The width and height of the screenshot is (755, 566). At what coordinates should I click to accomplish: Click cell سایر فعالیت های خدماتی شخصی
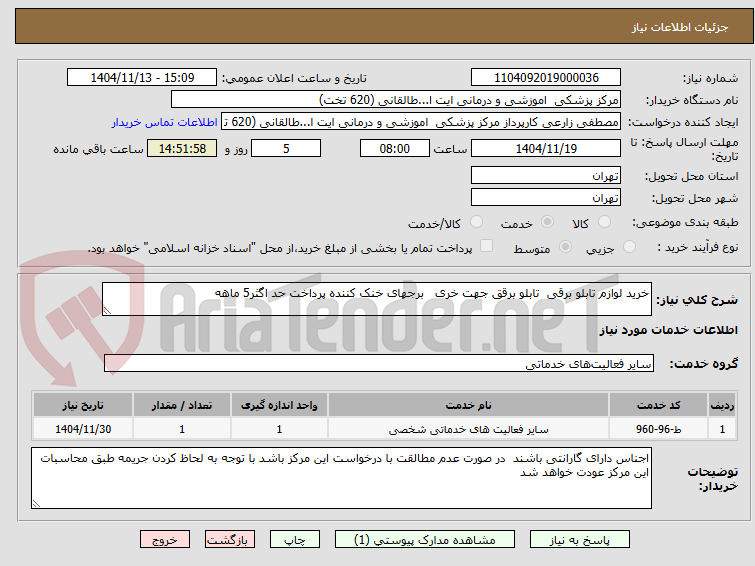[x=468, y=429]
